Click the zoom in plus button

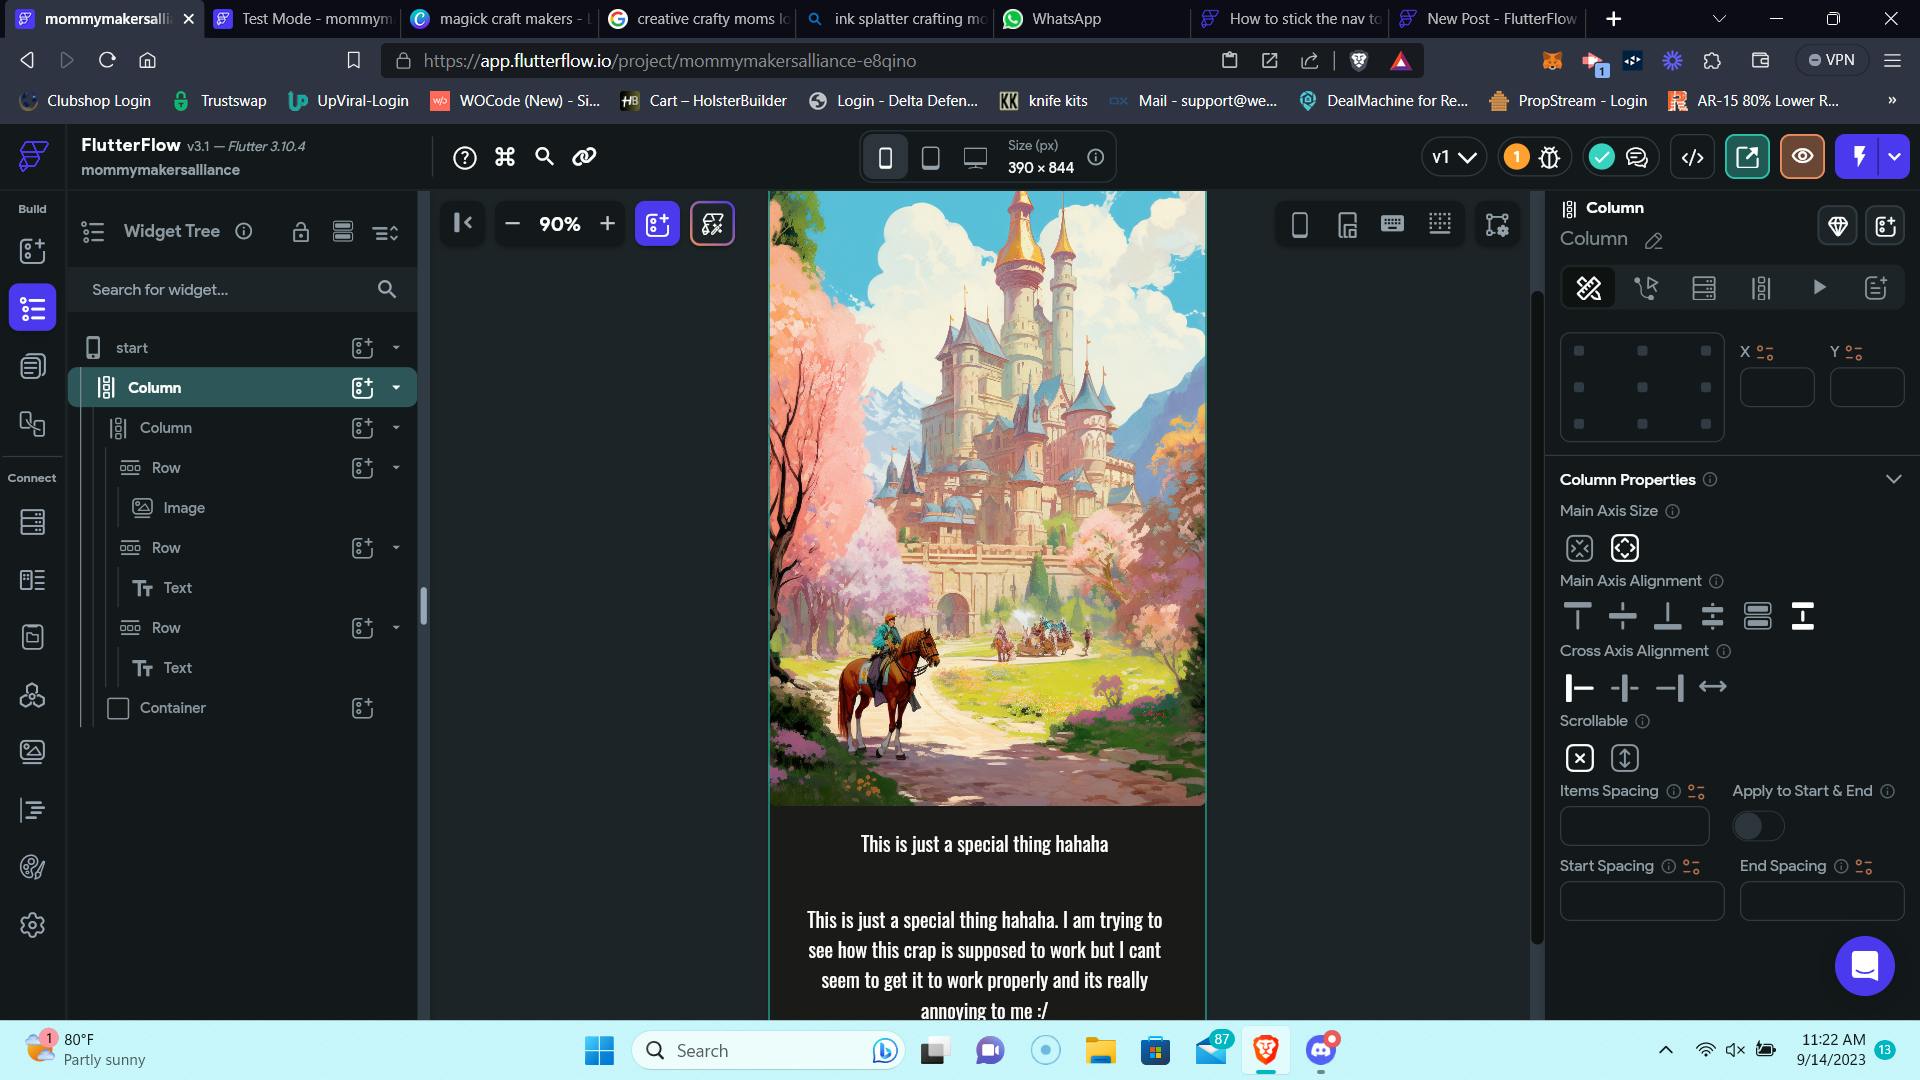607,224
